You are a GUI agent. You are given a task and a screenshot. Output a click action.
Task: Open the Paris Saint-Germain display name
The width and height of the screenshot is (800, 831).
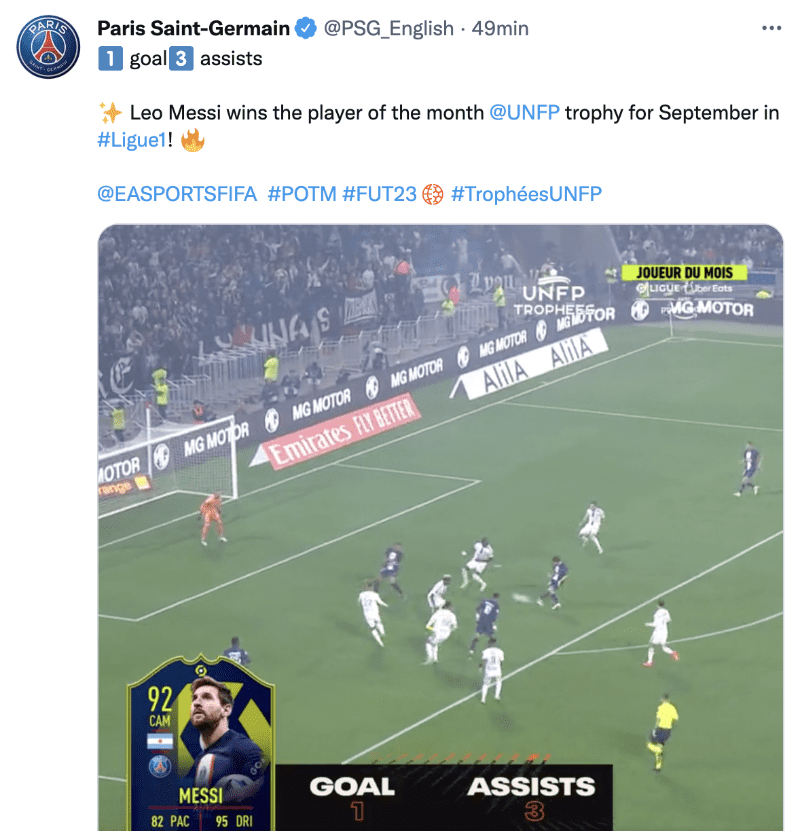pos(193,28)
